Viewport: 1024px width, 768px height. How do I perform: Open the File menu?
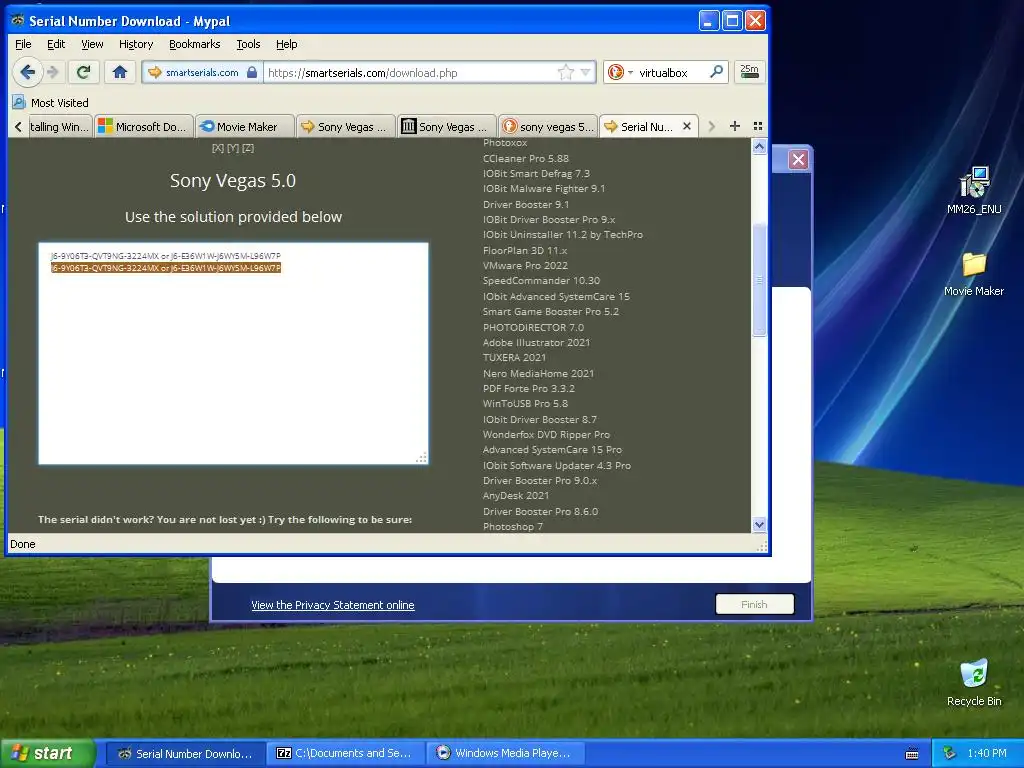(23, 44)
